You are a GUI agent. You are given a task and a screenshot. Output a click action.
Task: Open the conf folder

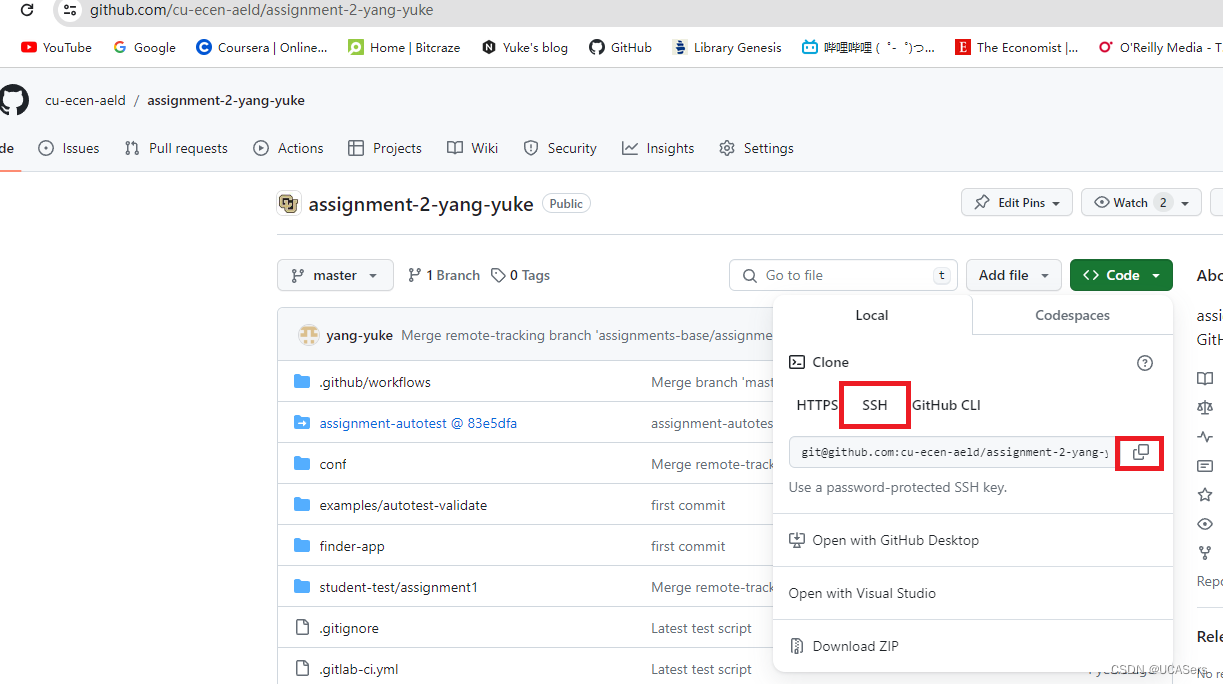pyautogui.click(x=333, y=464)
